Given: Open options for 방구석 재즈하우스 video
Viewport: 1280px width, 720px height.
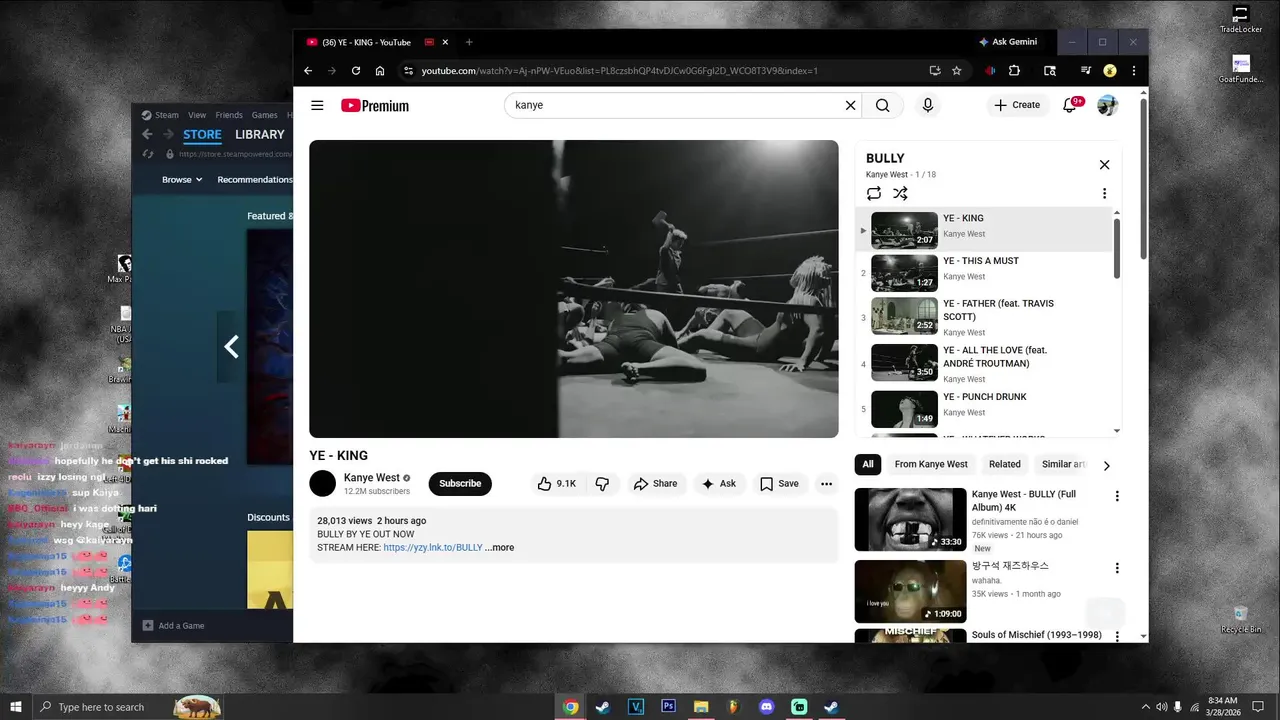Looking at the screenshot, I should [x=1117, y=568].
